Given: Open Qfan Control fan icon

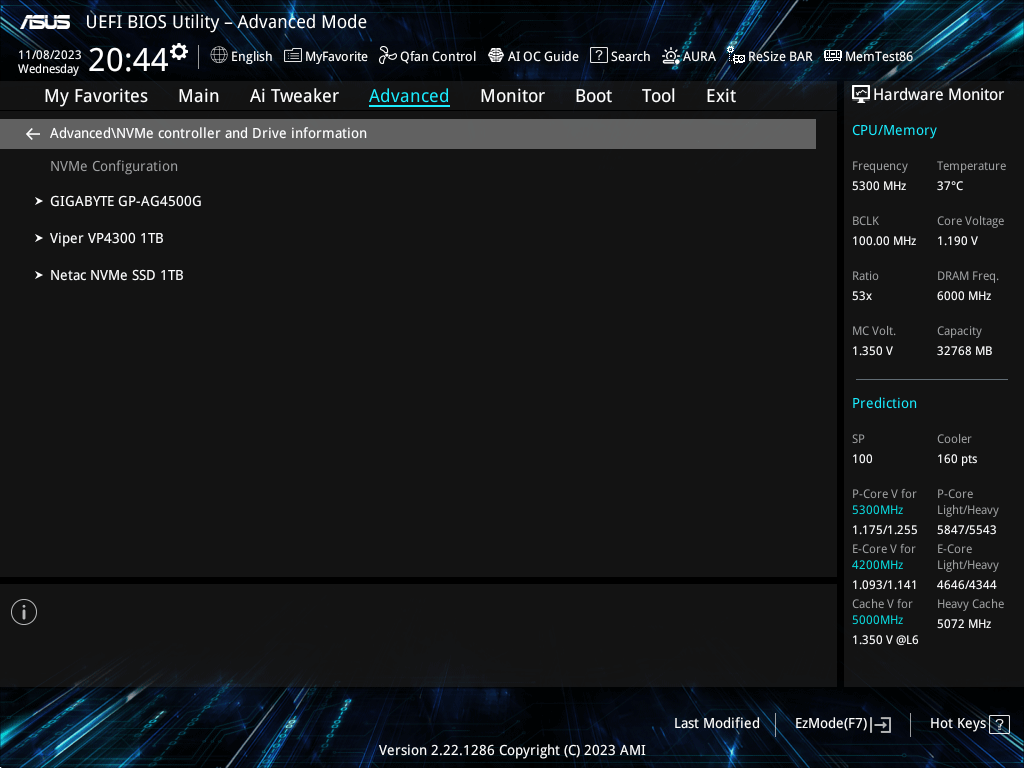Looking at the screenshot, I should click(388, 56).
